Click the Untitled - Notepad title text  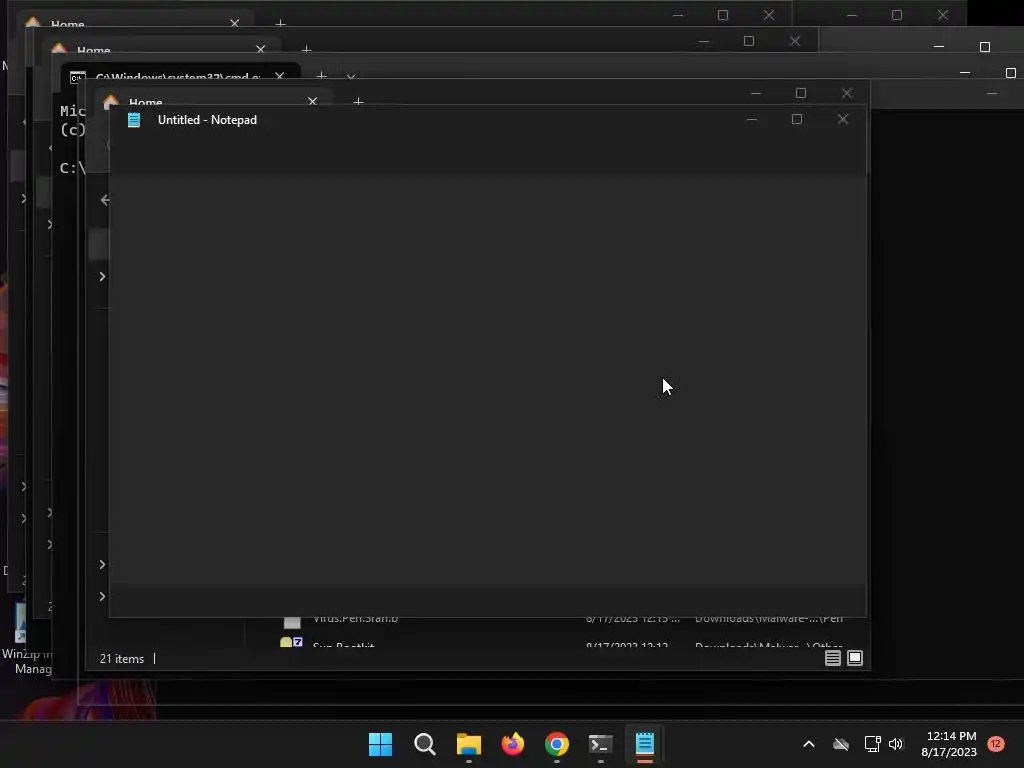pyautogui.click(x=207, y=120)
